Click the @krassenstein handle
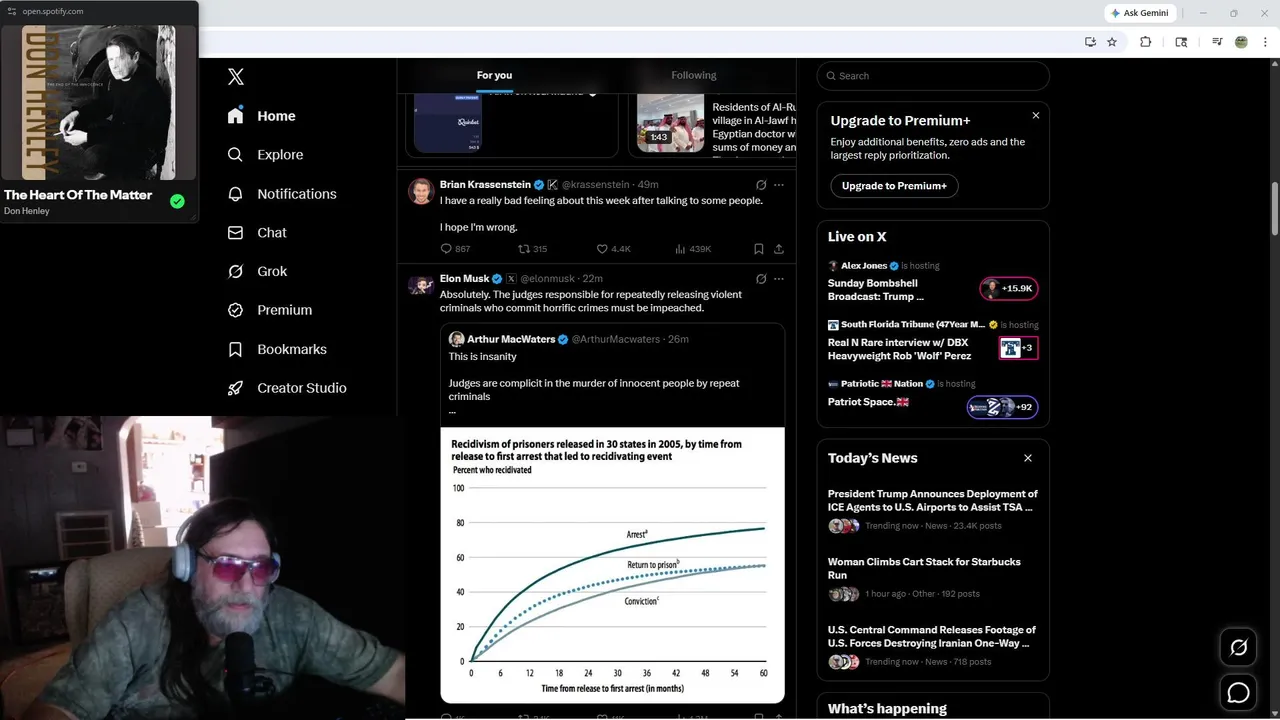1280x720 pixels. (595, 185)
